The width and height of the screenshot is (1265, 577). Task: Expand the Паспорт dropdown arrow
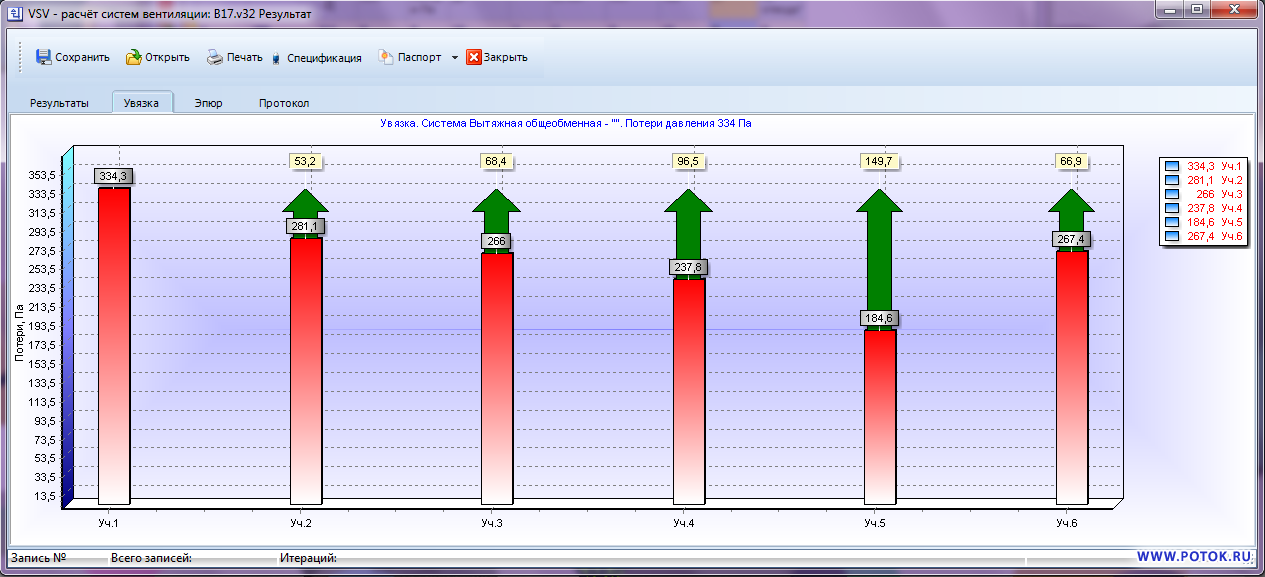pyautogui.click(x=455, y=58)
